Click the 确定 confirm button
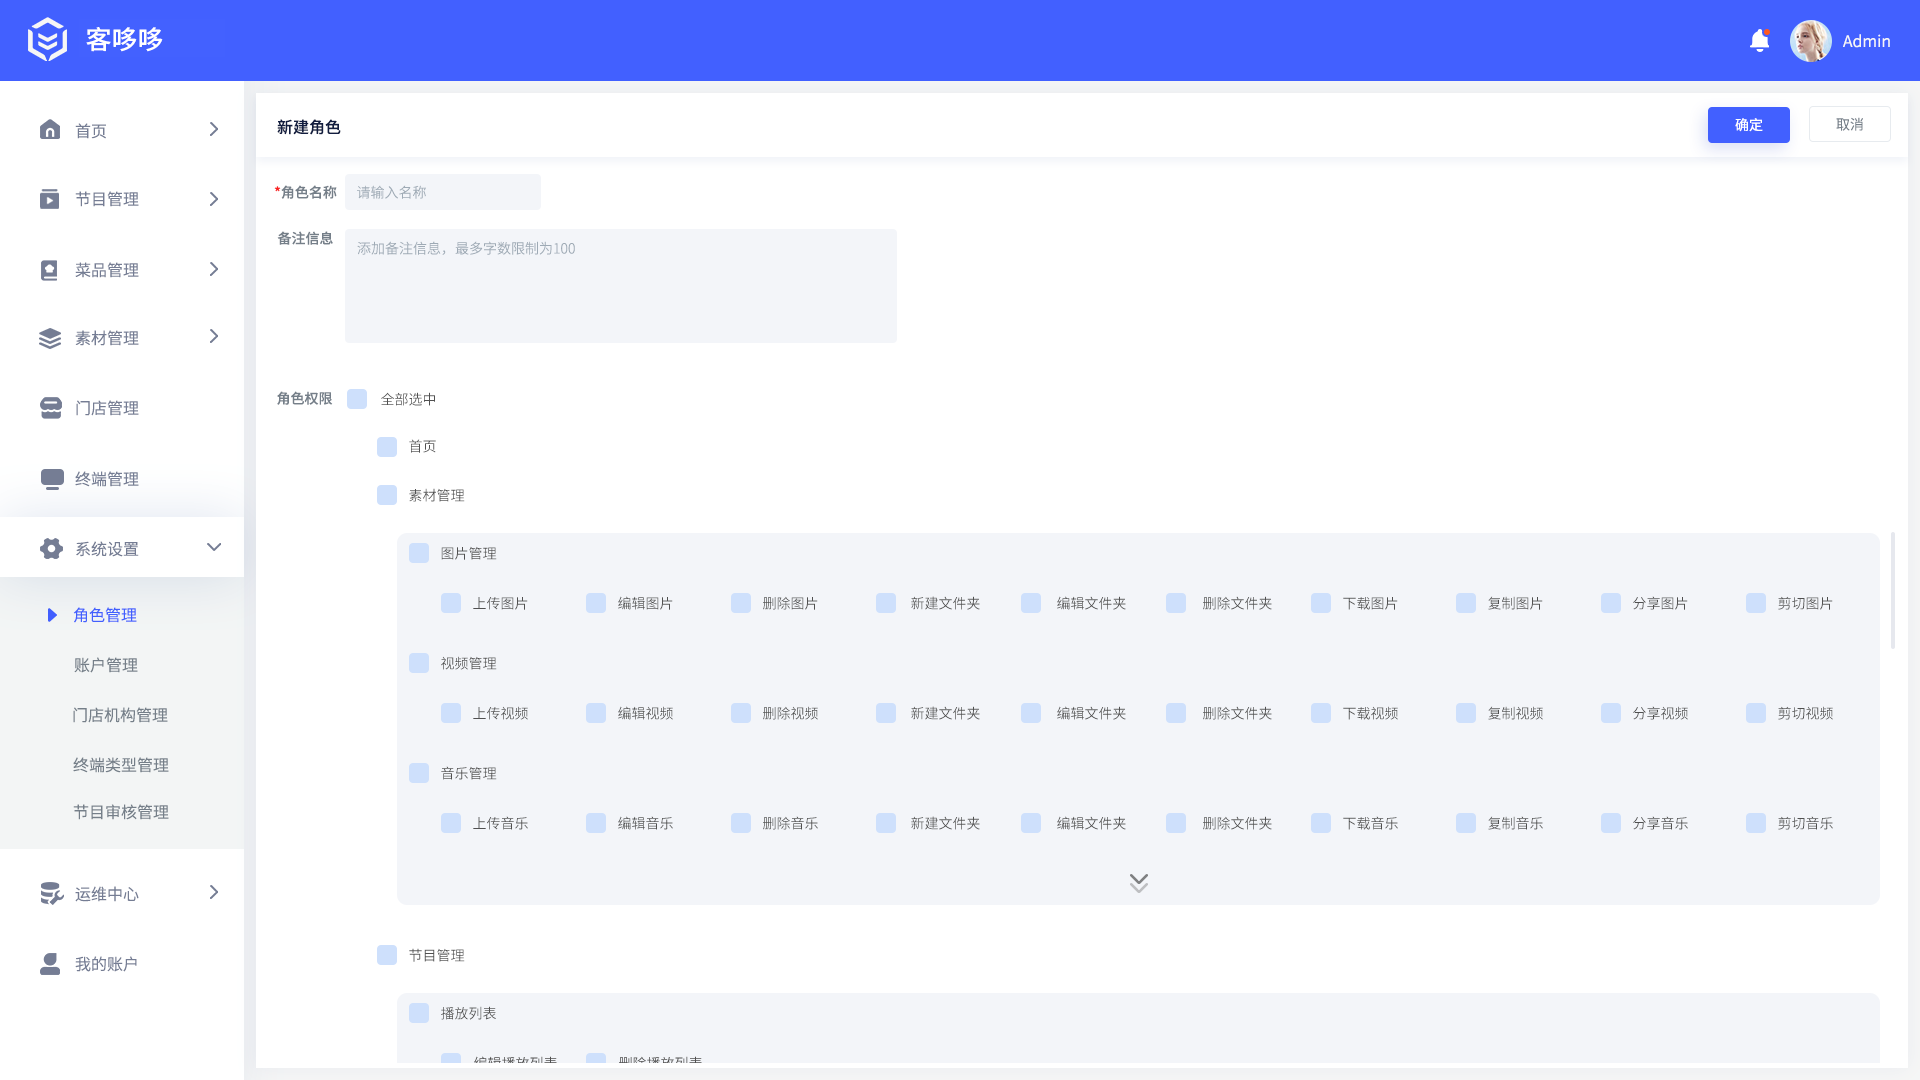This screenshot has height=1080, width=1920. pos(1748,124)
